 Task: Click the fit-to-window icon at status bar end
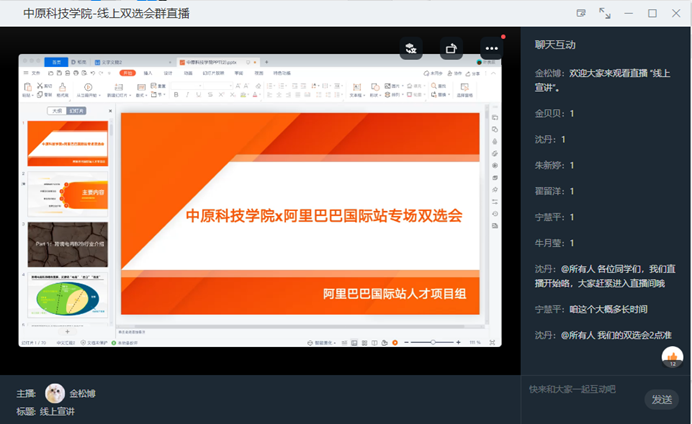click(x=492, y=343)
